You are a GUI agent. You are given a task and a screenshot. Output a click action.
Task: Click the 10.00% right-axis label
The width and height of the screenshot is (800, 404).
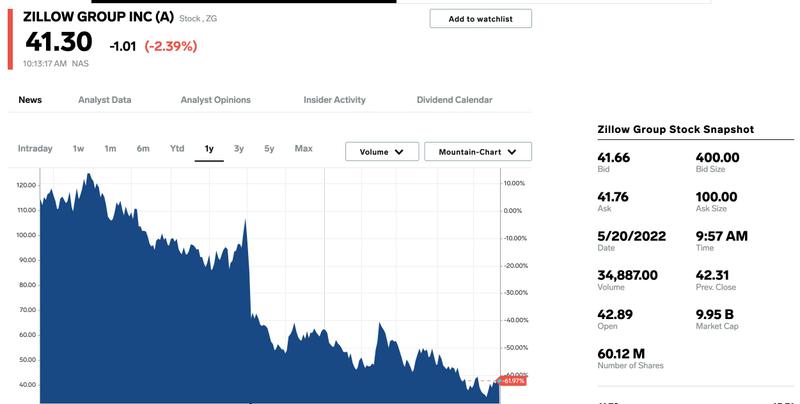[x=514, y=183]
